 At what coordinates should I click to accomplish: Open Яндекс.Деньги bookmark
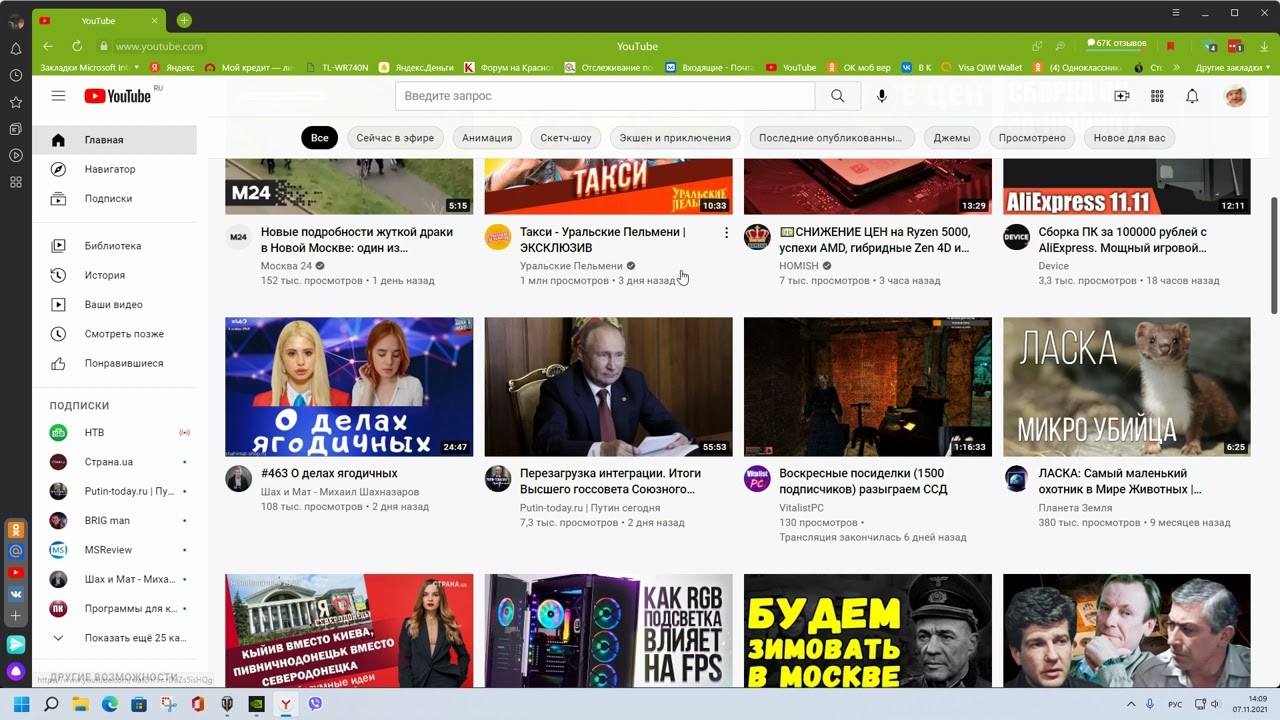pos(416,68)
